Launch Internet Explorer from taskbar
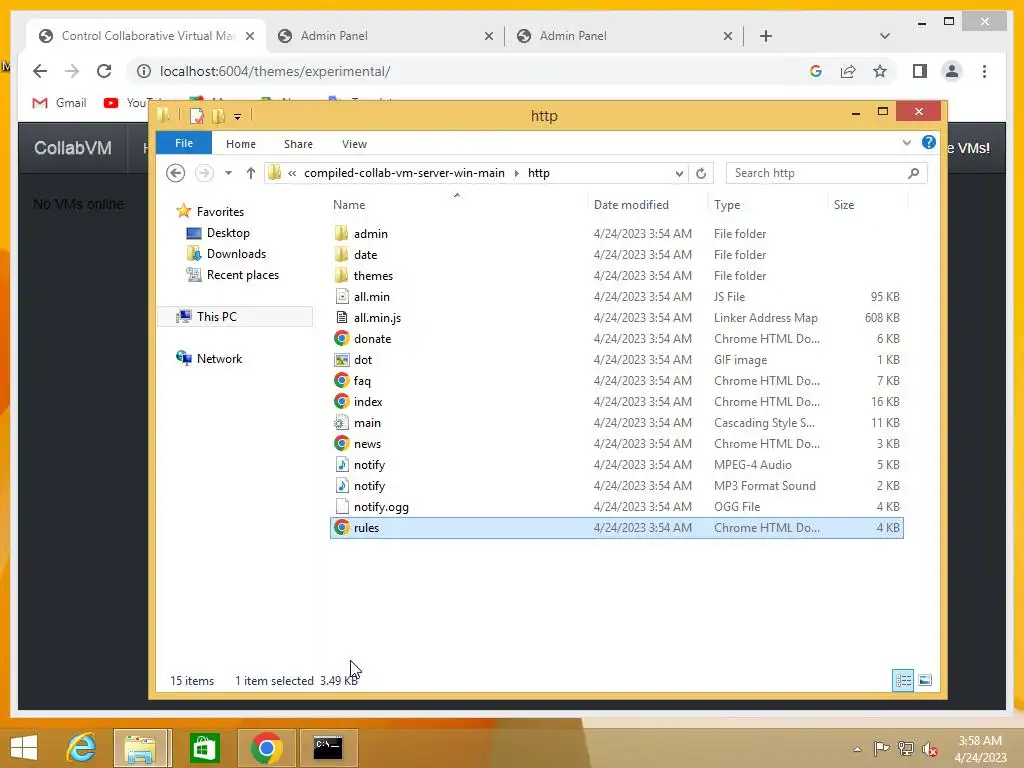 (x=82, y=748)
